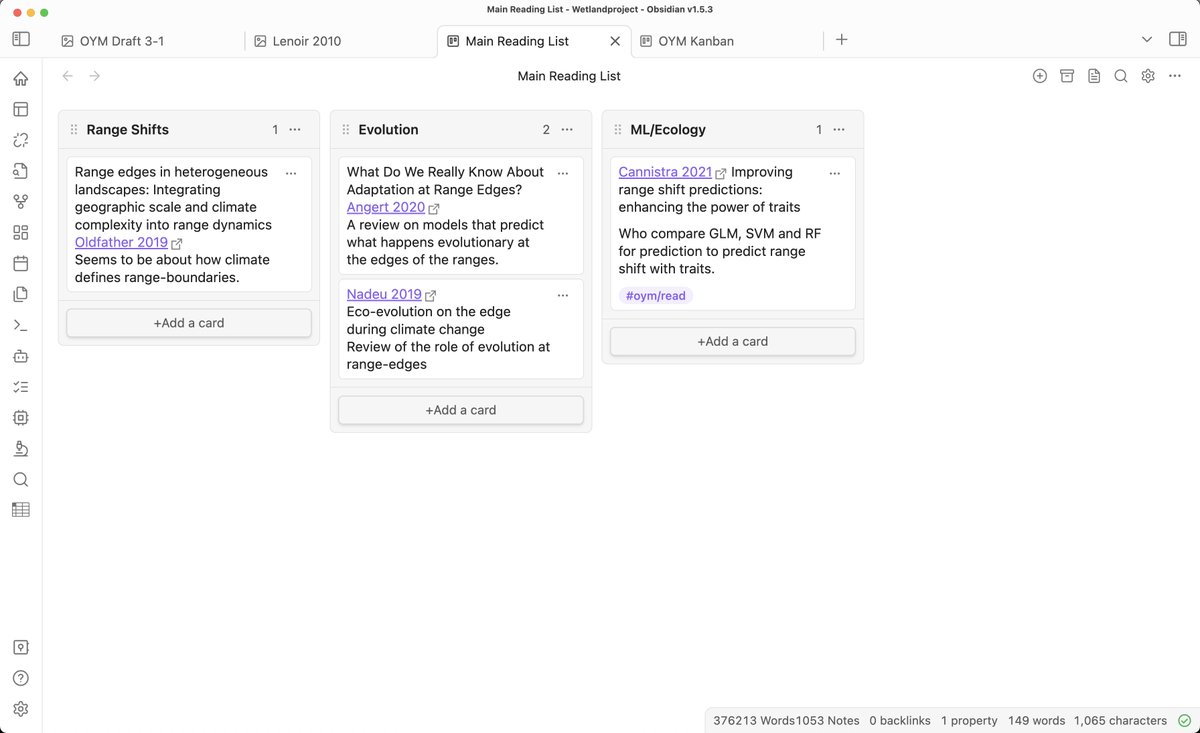
Task: Select the #oym/read tag on the Cannistra card
Action: (x=655, y=295)
